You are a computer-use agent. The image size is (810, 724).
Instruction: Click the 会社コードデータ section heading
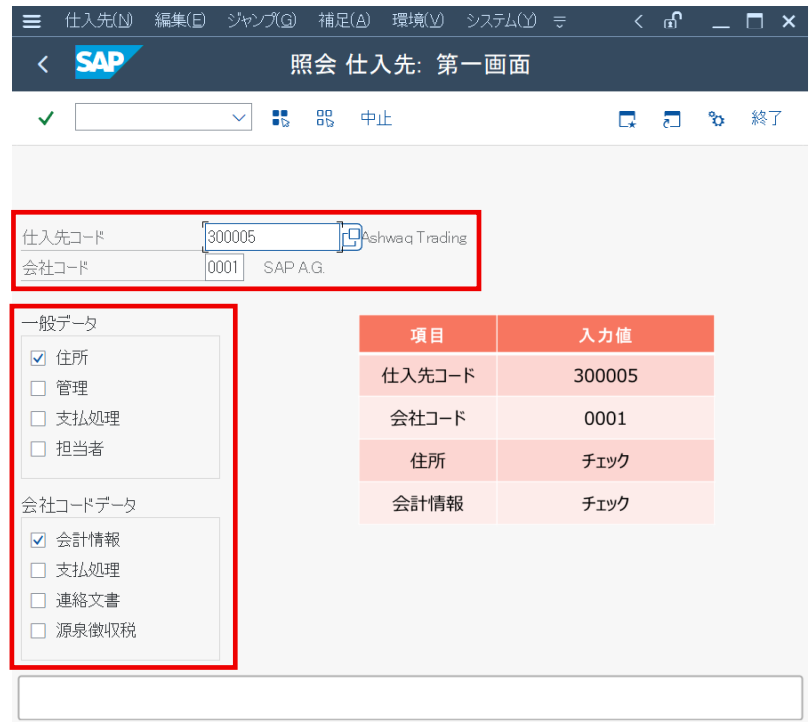[x=79, y=505]
